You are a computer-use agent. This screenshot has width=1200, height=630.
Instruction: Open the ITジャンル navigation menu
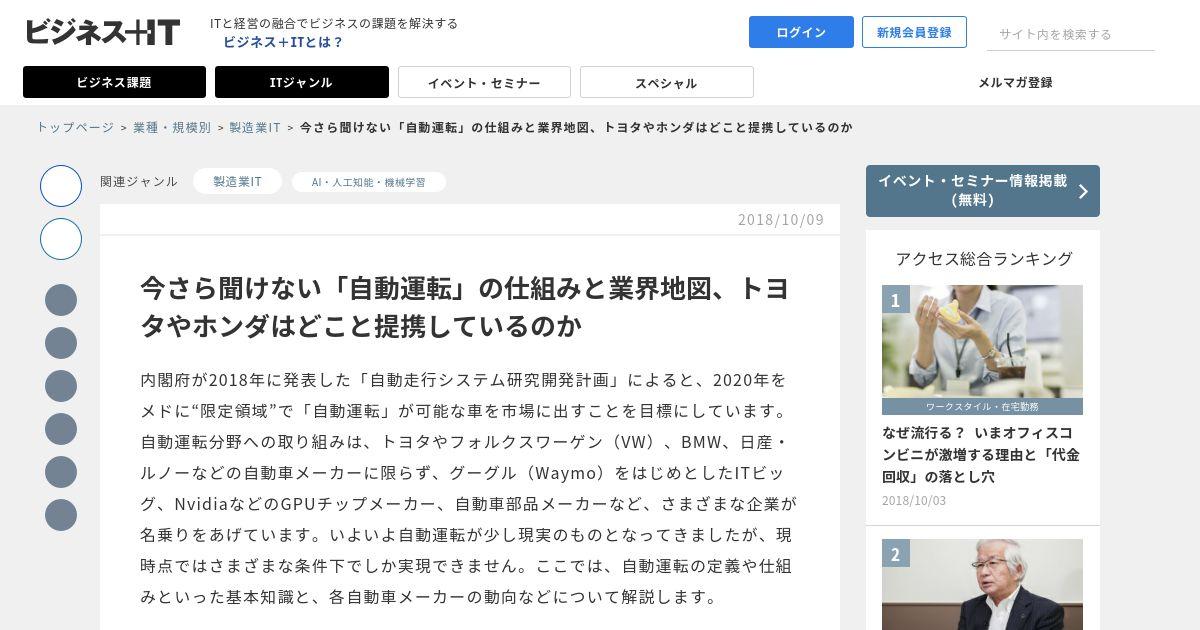[x=301, y=82]
